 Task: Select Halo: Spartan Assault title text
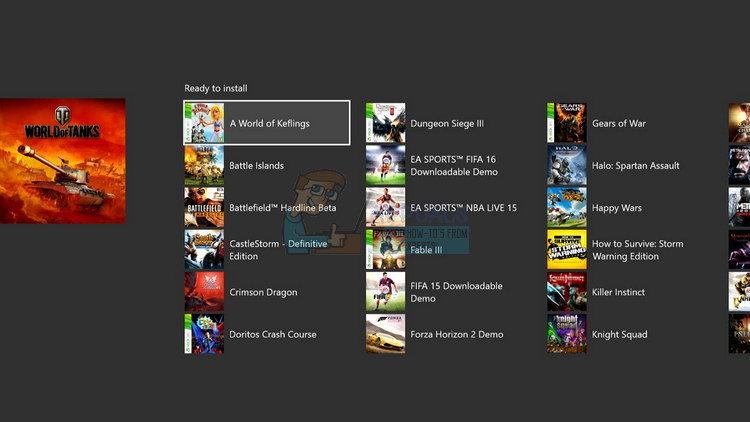point(636,166)
